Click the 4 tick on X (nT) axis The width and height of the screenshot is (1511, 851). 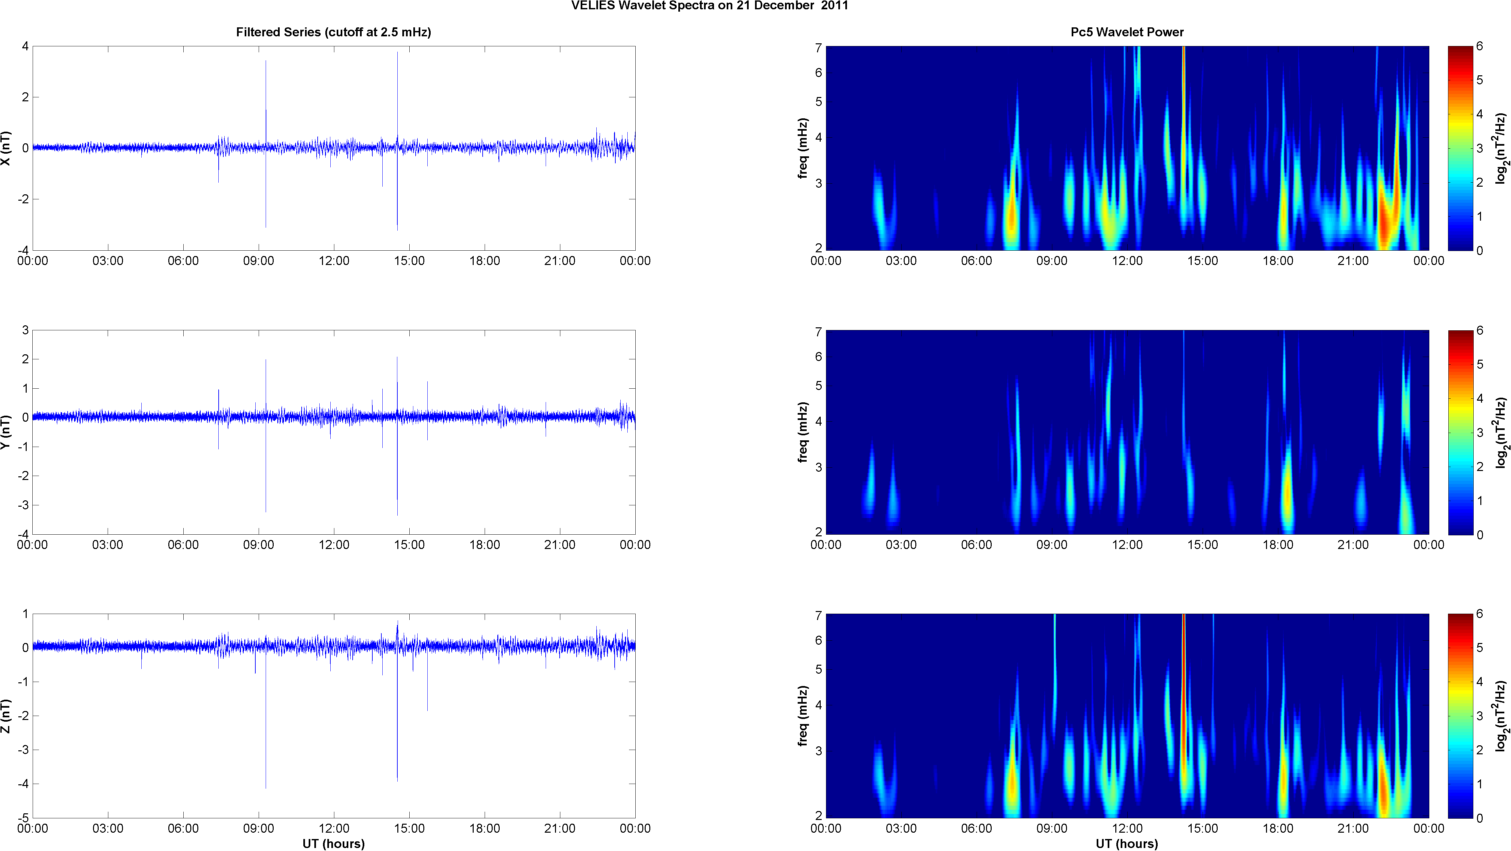pos(25,47)
